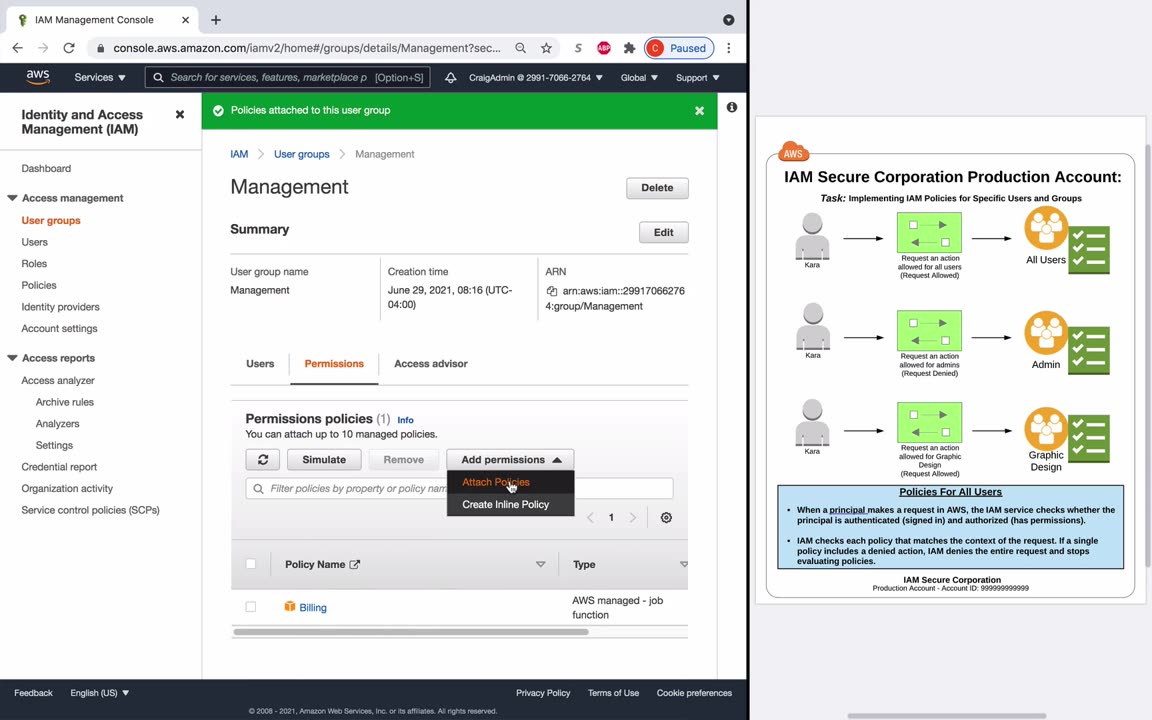Image resolution: width=1152 pixels, height=720 pixels.
Task: Copy the group ARN icon
Action: click(x=552, y=291)
